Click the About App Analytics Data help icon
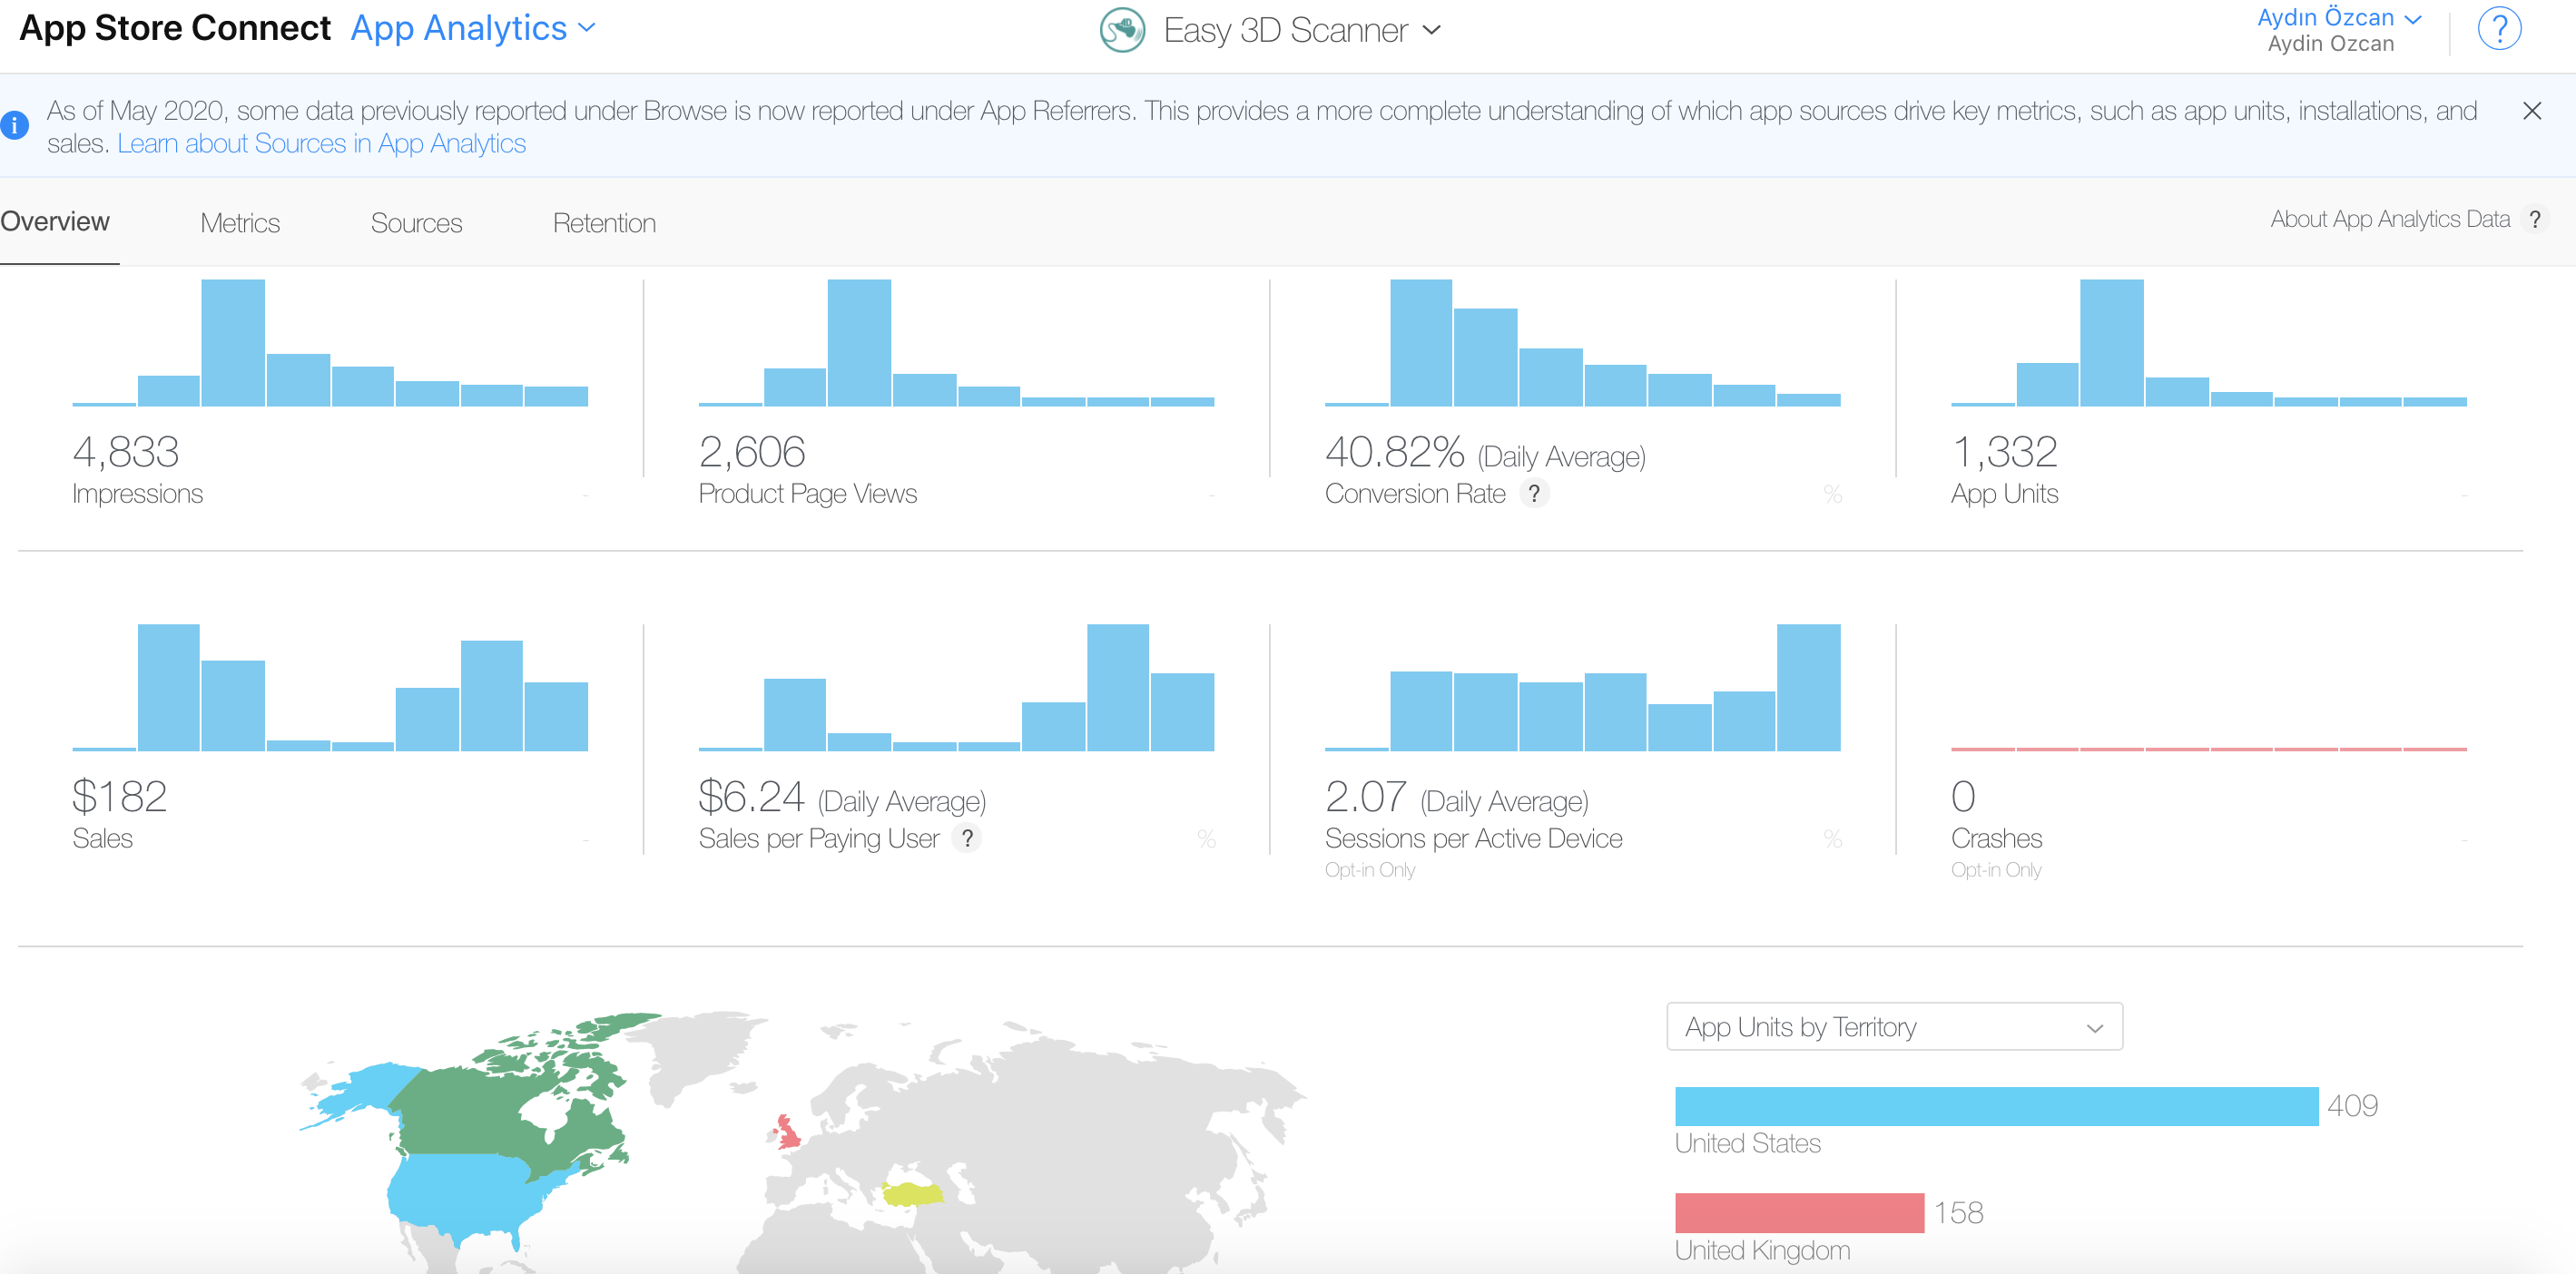Viewport: 2576px width, 1274px height. point(2534,219)
